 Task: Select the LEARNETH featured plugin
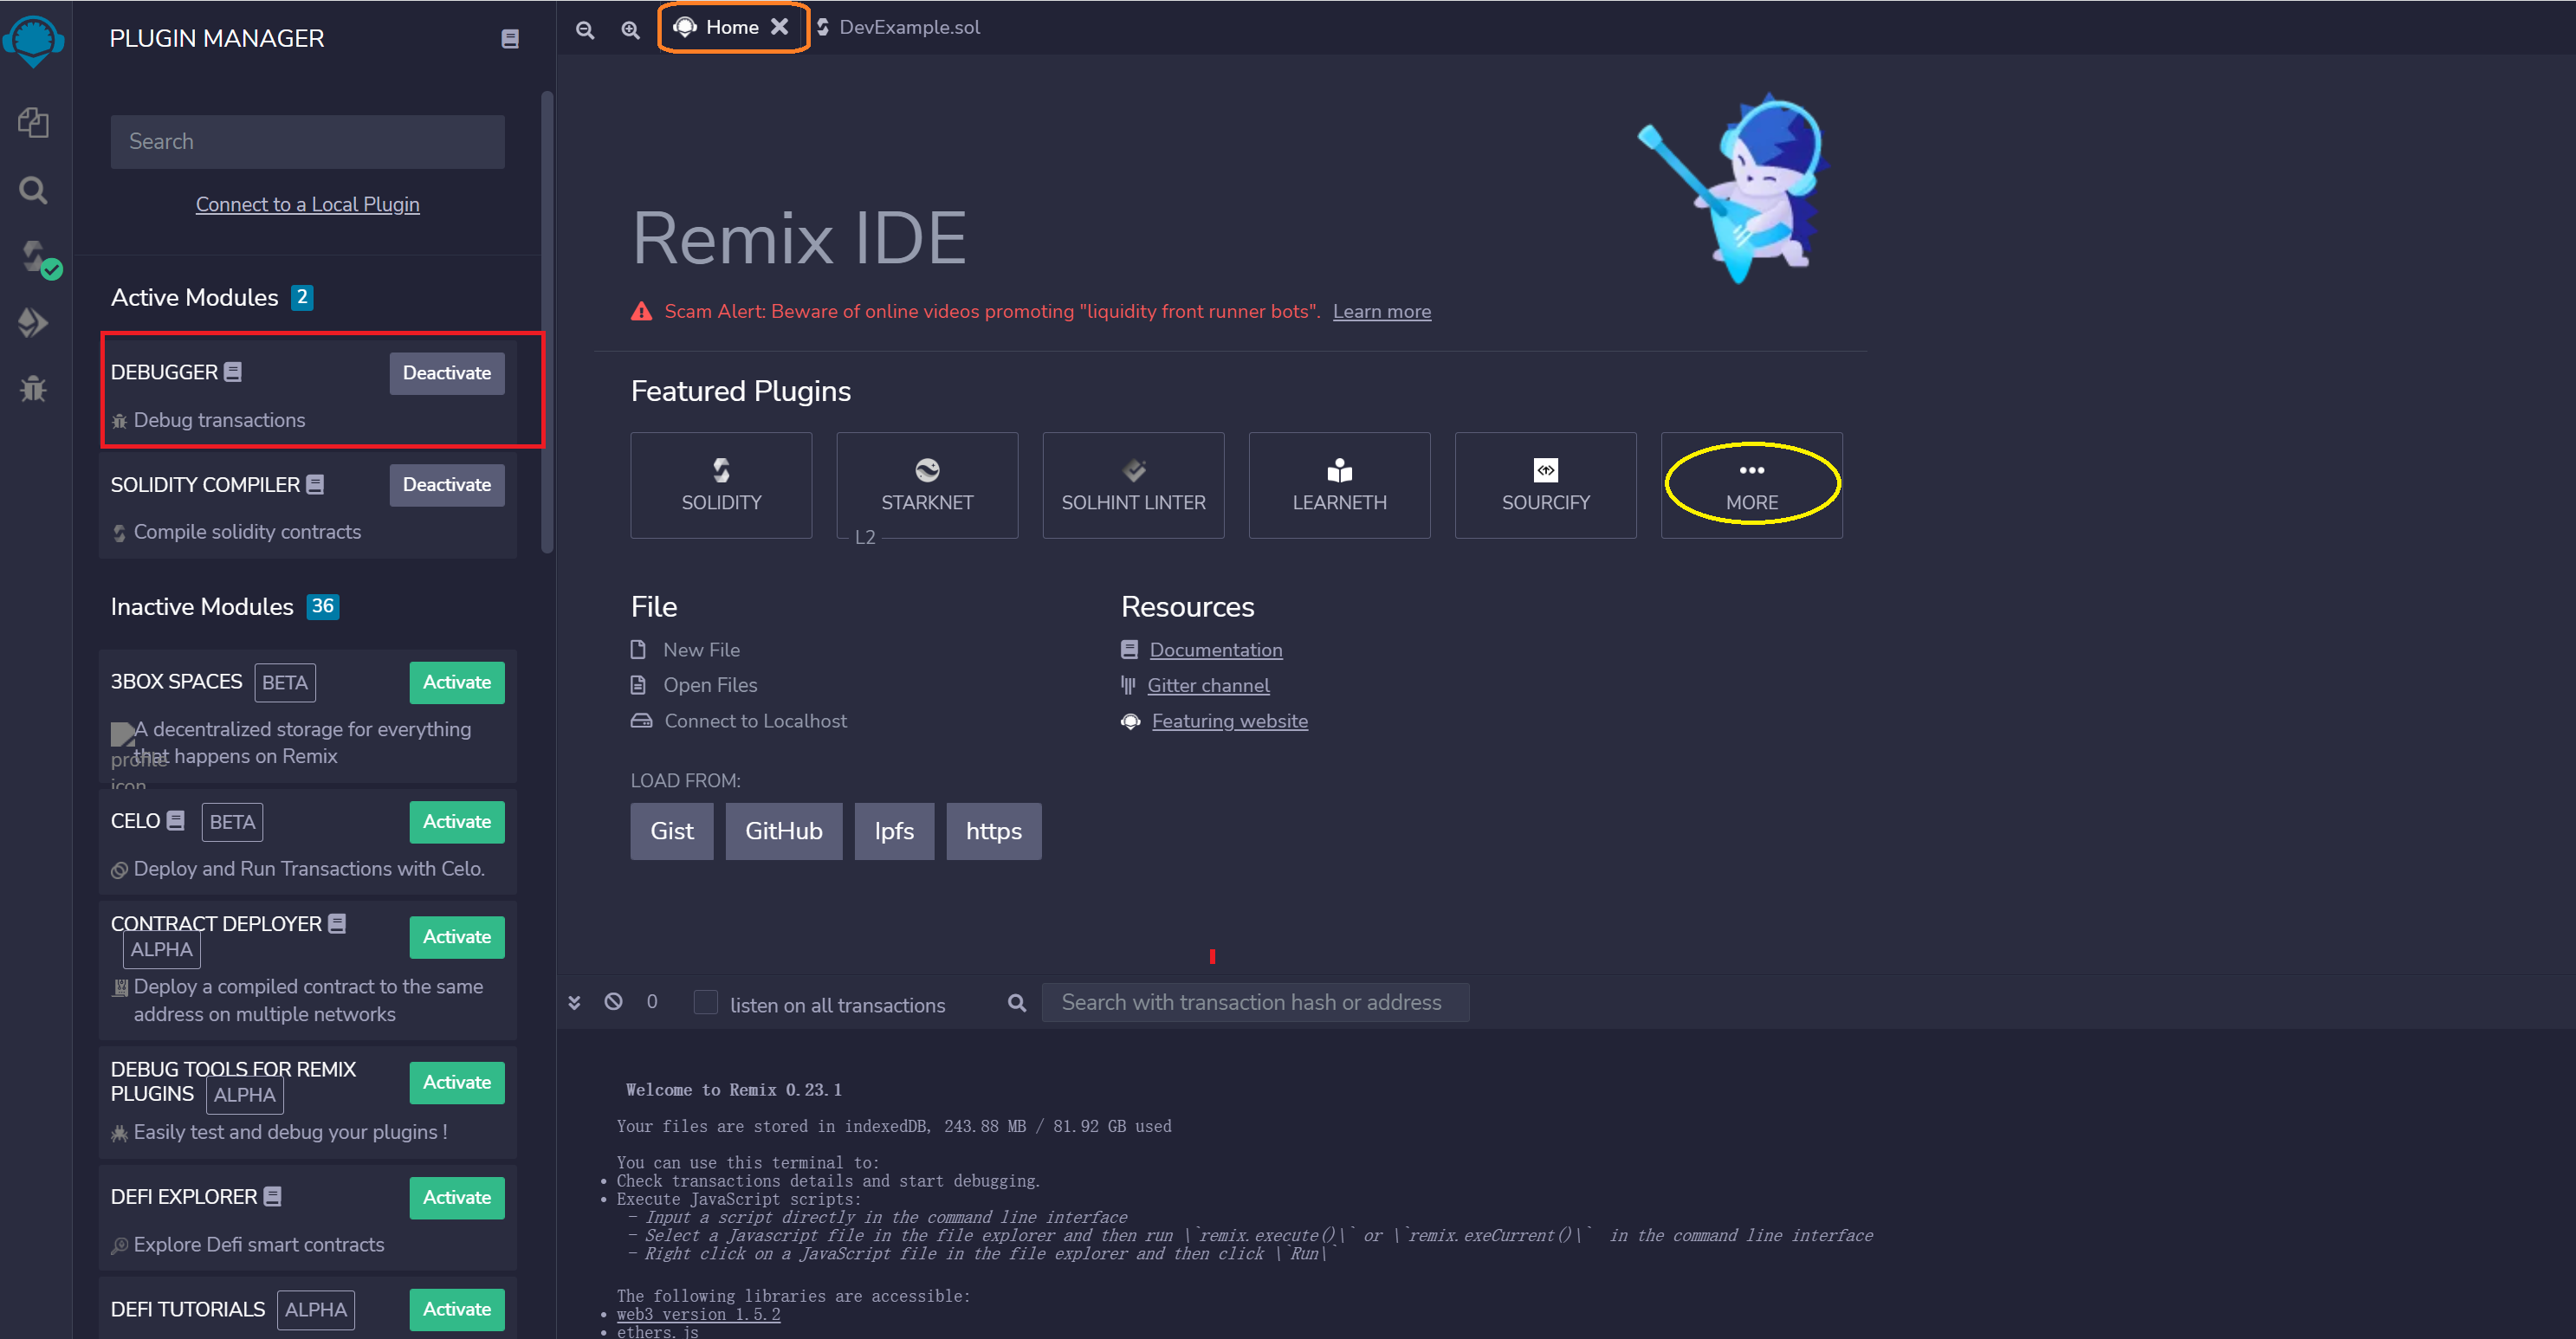pyautogui.click(x=1339, y=485)
